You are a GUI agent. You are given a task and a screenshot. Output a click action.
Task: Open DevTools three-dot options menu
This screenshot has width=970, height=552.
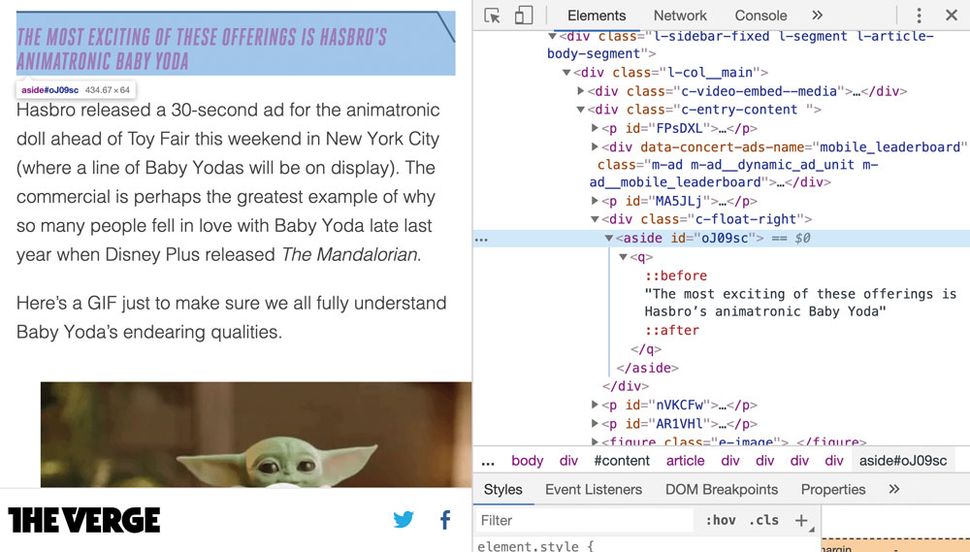pos(919,15)
